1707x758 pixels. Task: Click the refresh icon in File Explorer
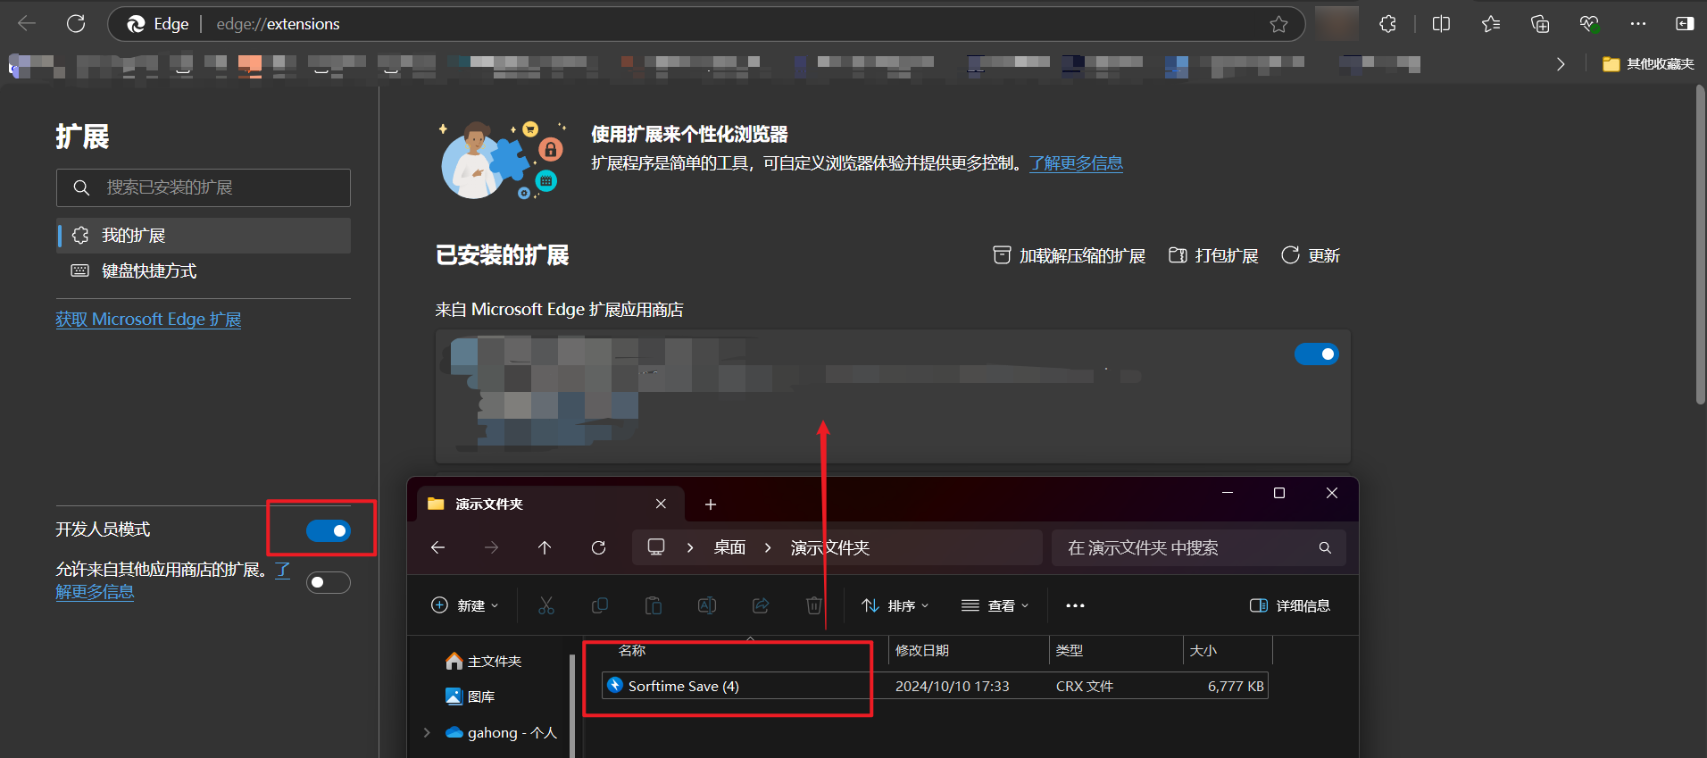(598, 547)
